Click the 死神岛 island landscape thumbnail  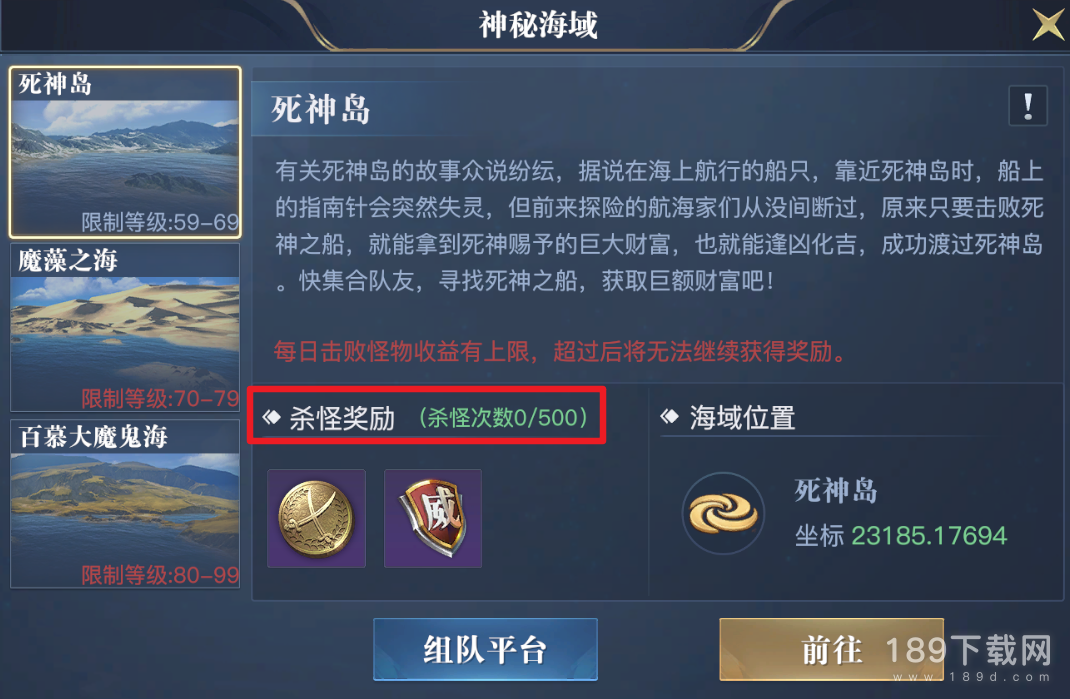click(125, 158)
